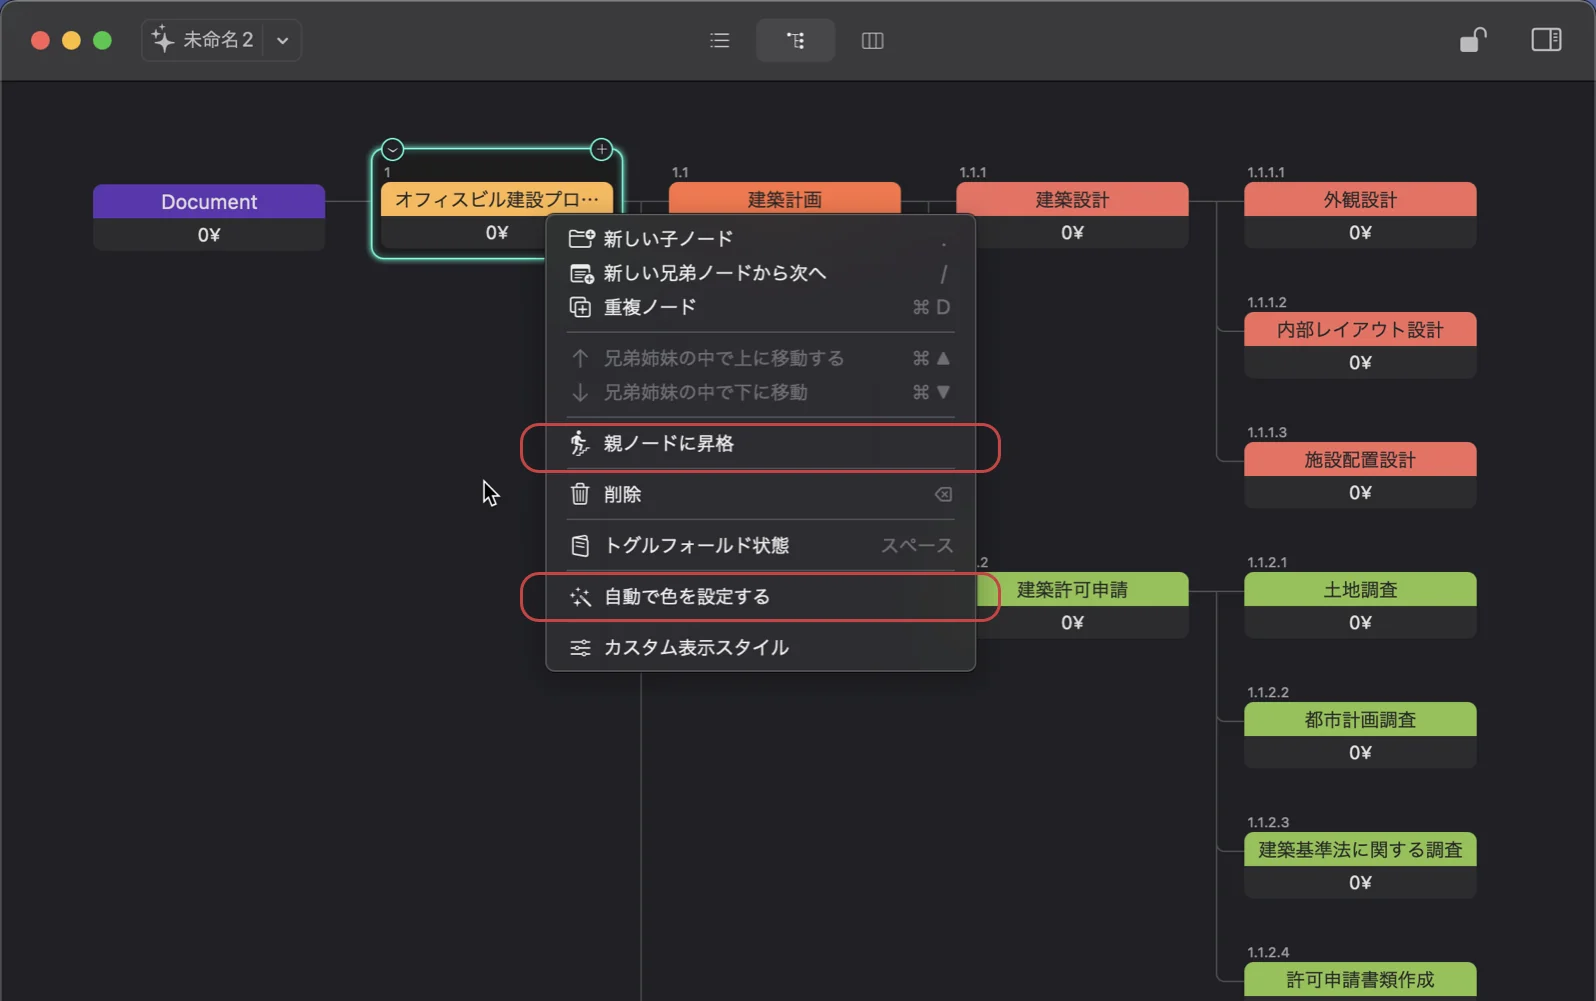This screenshot has width=1596, height=1001.
Task: Select トグルフォールド状態 to toggle folding
Action: (x=696, y=546)
